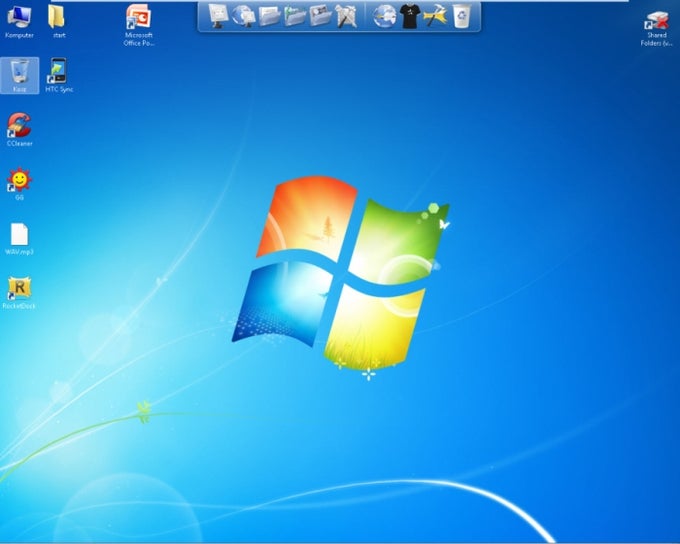680x544 pixels.
Task: Open the control panel tools dock icon
Action: point(346,16)
